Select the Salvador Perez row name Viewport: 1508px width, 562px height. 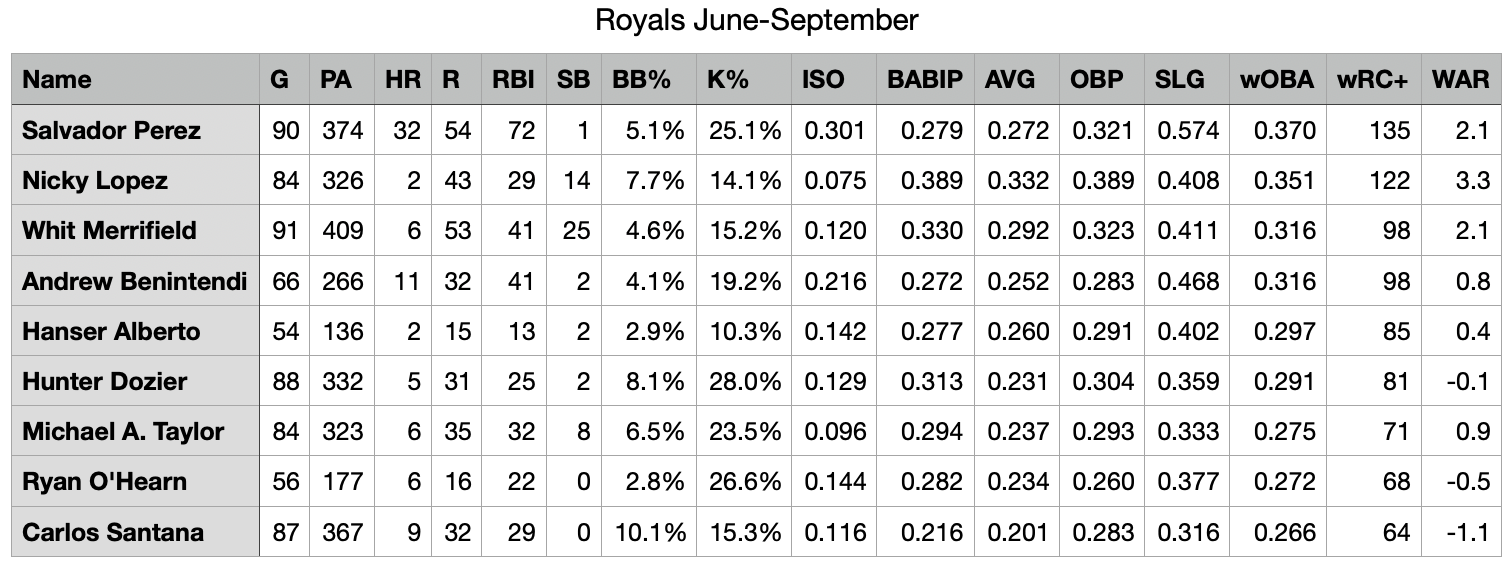click(111, 130)
